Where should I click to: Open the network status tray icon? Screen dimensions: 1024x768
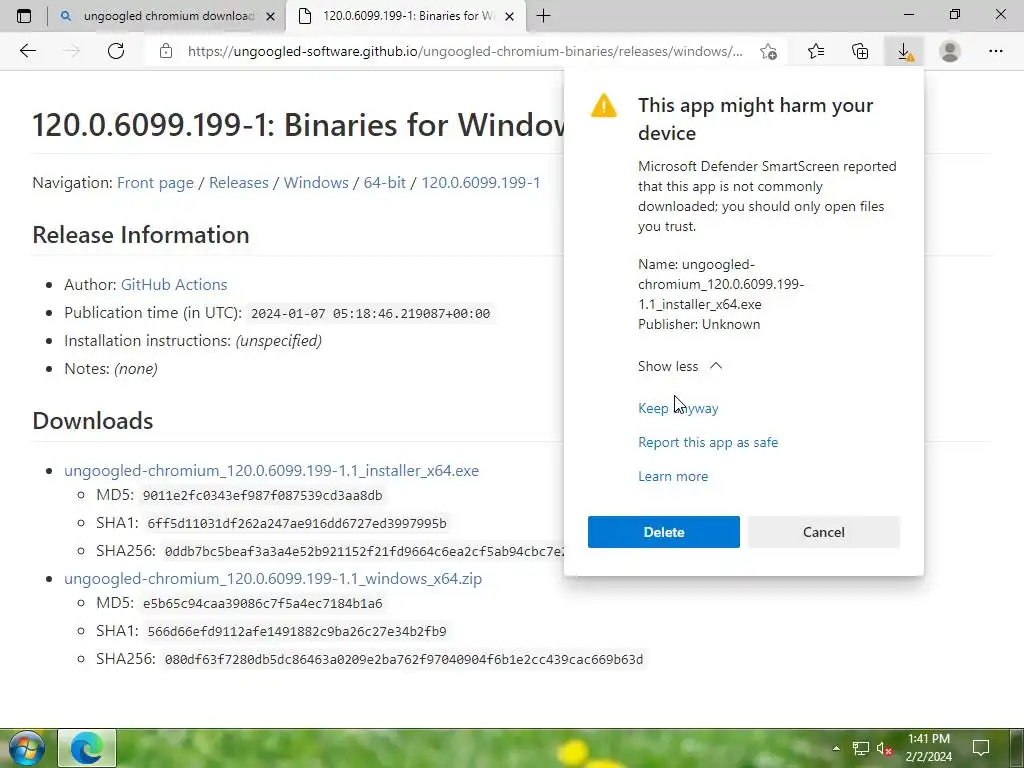pos(861,748)
